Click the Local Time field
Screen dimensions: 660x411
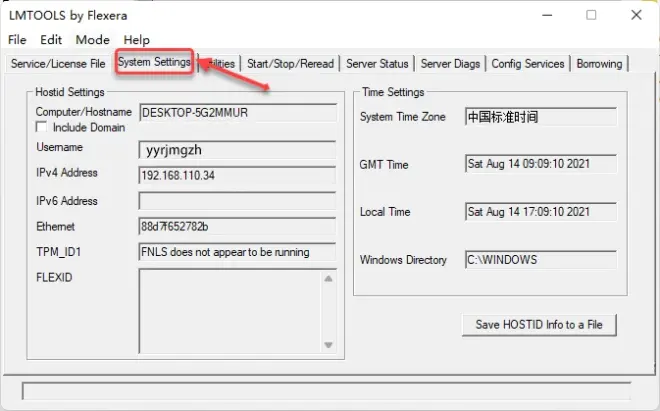tap(541, 212)
